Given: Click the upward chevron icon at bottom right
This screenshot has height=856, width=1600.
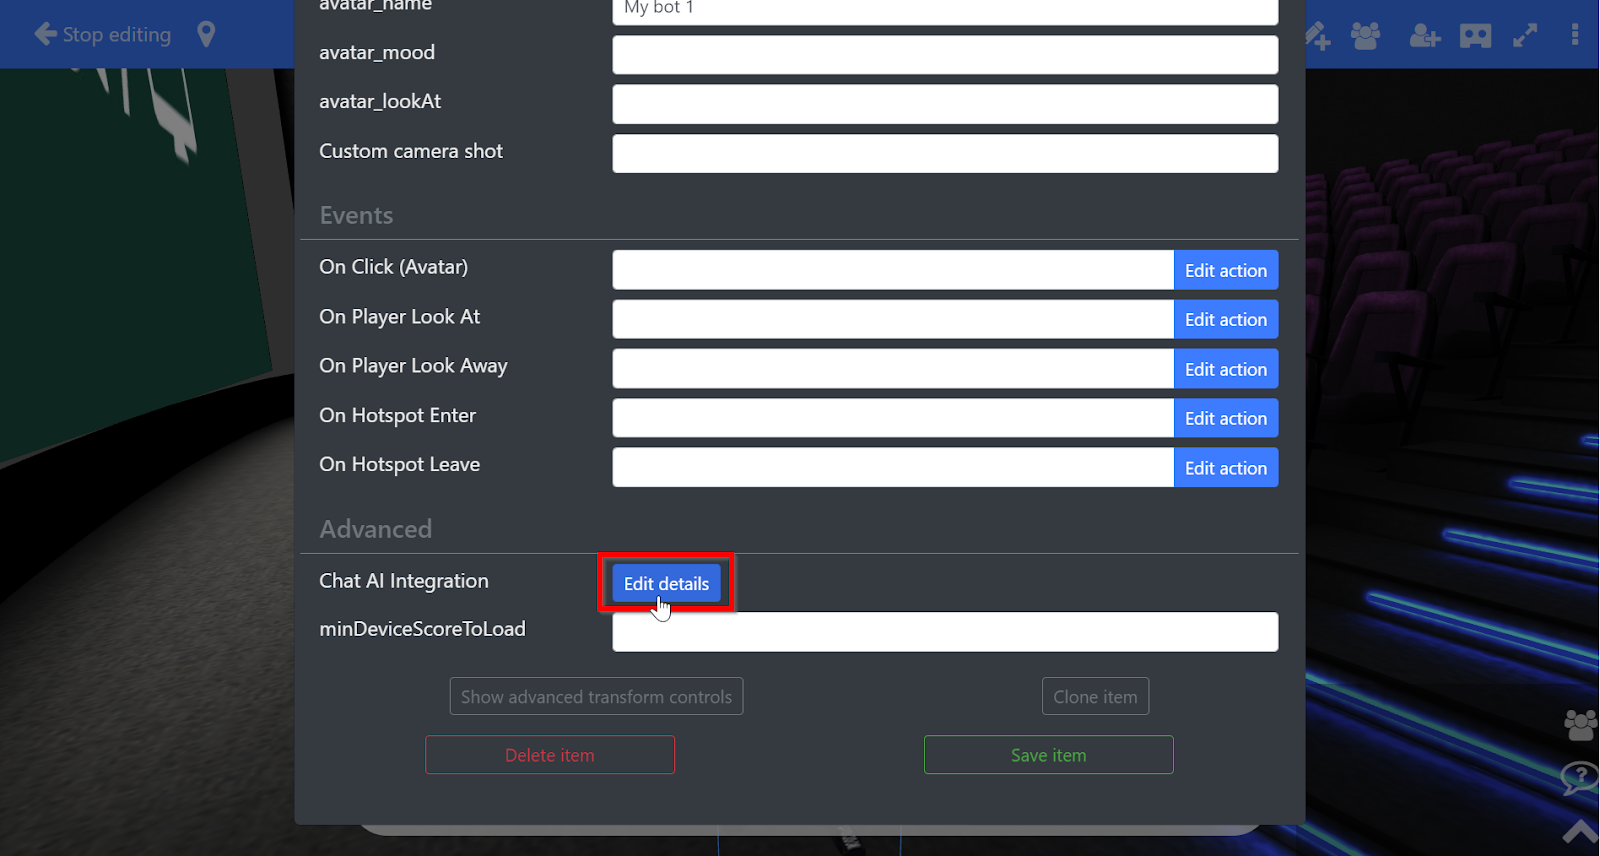Looking at the screenshot, I should pos(1581,830).
